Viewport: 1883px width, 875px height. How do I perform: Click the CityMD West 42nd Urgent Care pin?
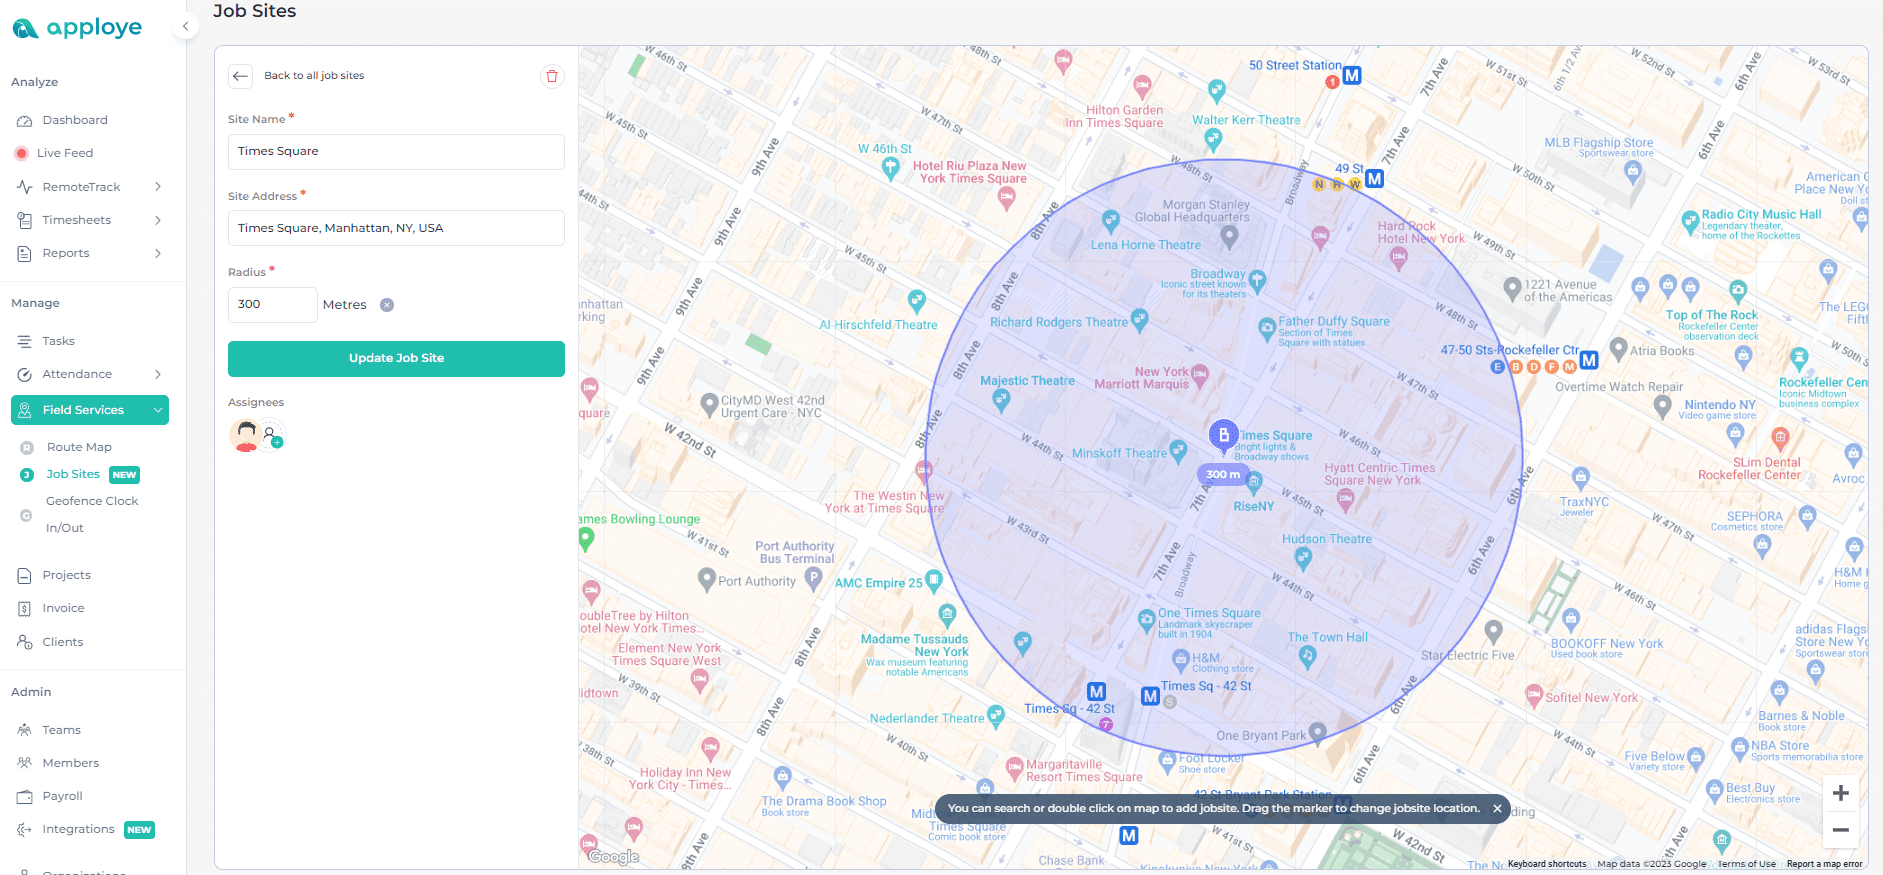(709, 405)
